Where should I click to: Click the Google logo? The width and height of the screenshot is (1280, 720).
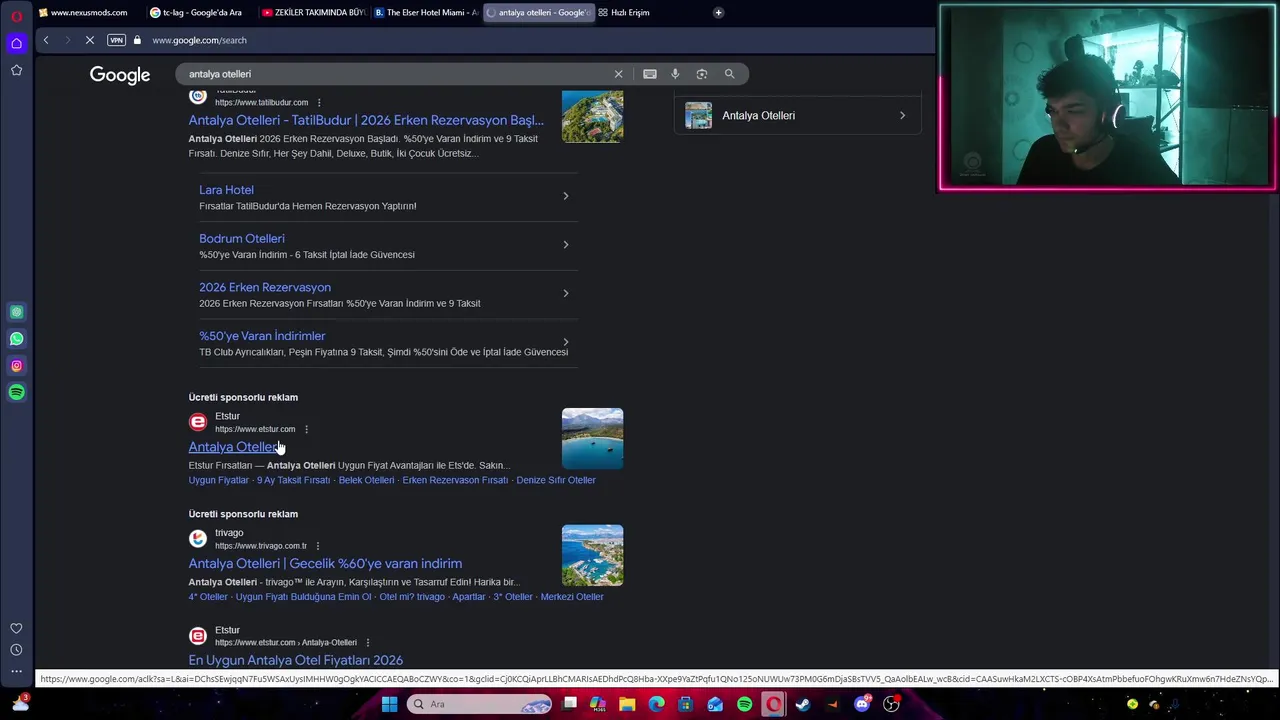tap(120, 75)
